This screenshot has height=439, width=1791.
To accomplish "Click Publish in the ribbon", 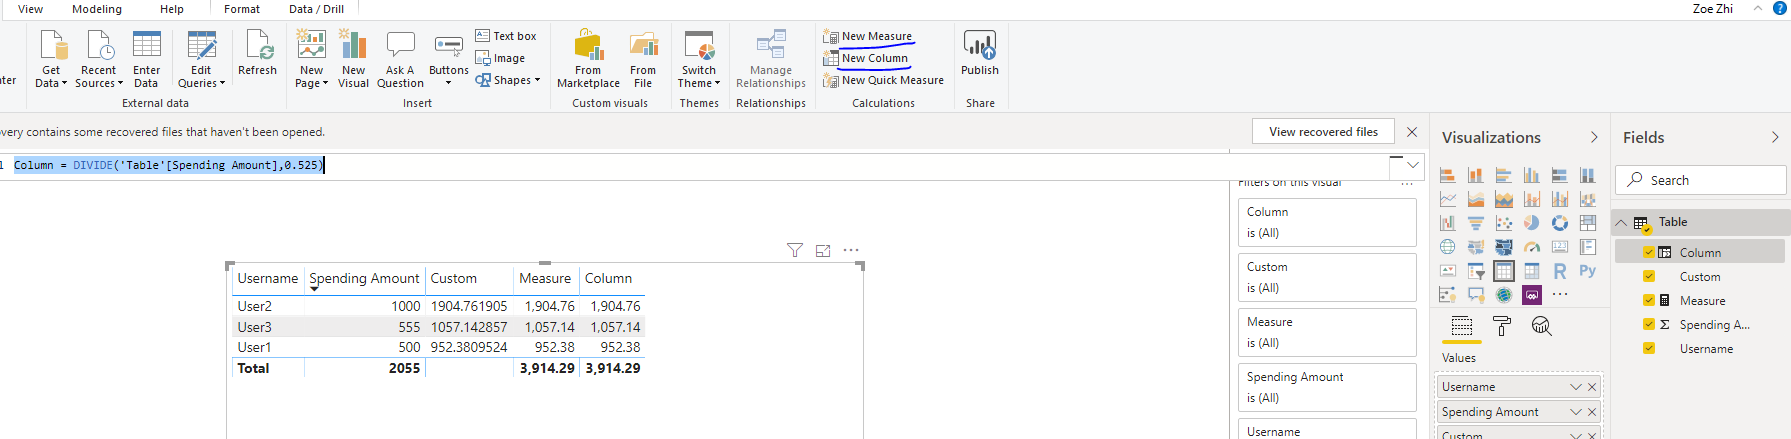I will pos(980,54).
